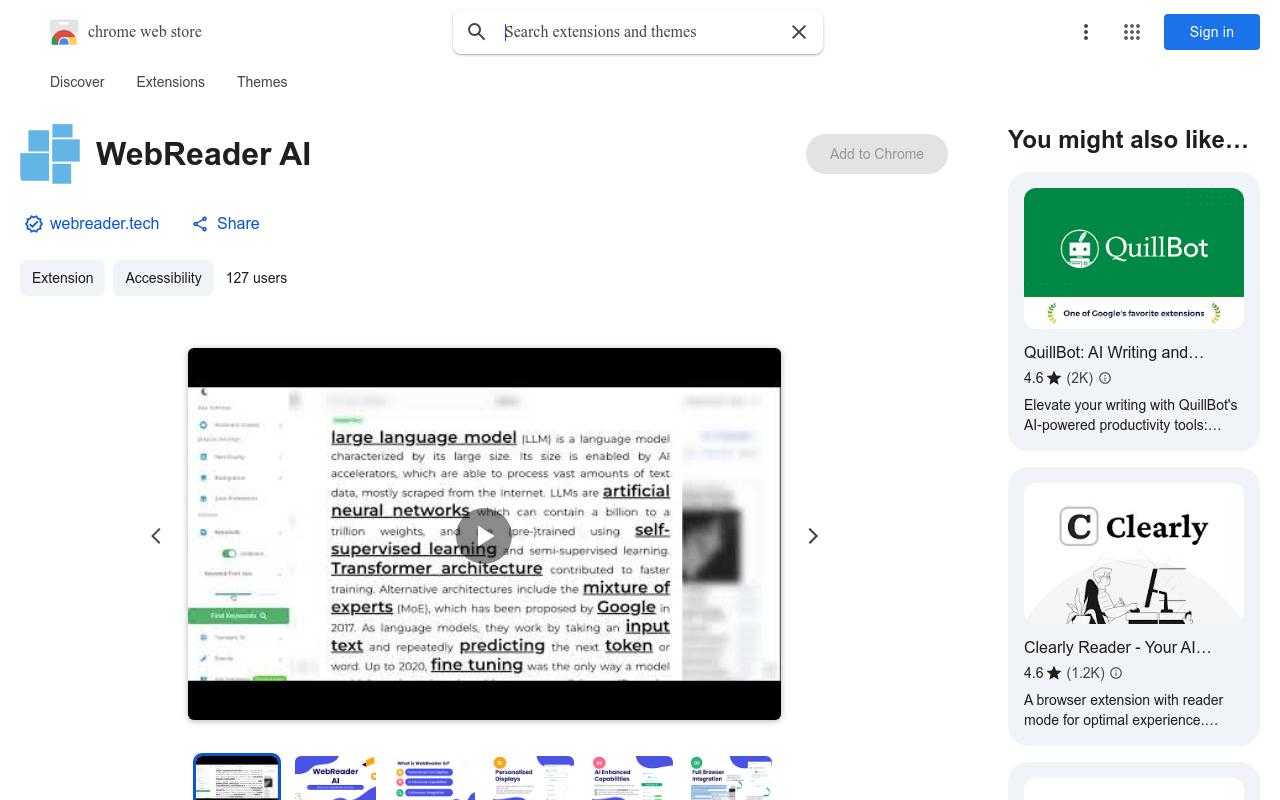The image size is (1280, 800).
Task: Click the Chrome Web Store logo
Action: [x=64, y=32]
